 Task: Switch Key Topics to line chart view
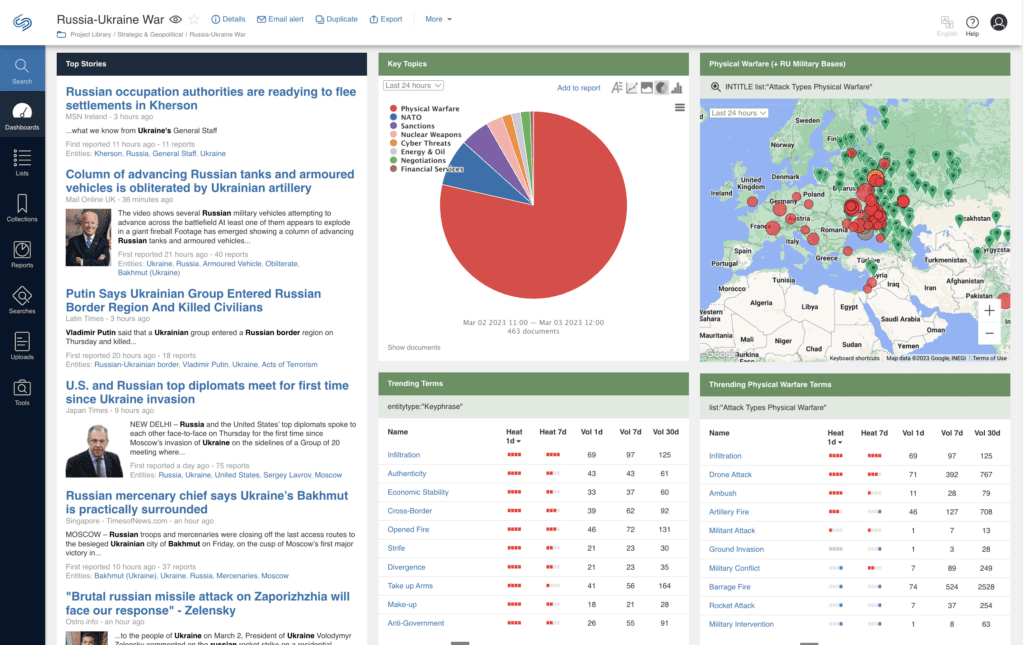point(632,87)
